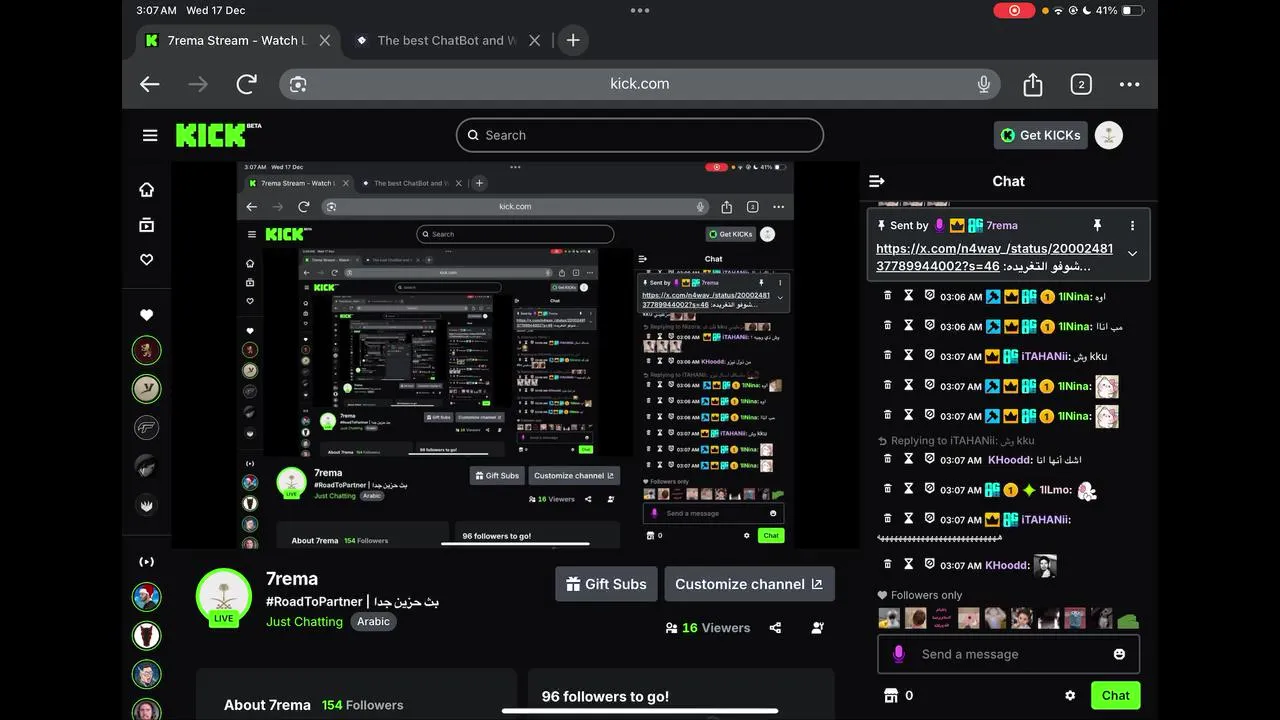Open chat settings gear

pyautogui.click(x=1070, y=695)
